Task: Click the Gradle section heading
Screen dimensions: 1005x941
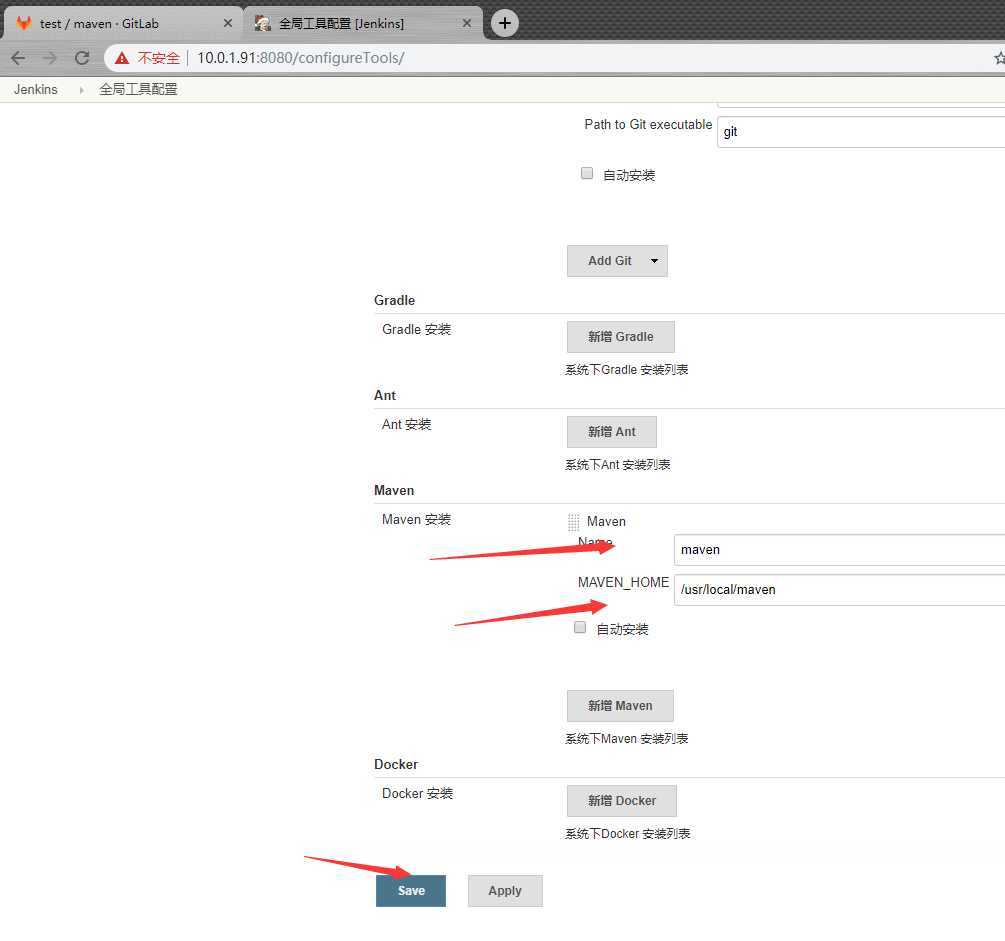Action: pyautogui.click(x=394, y=301)
